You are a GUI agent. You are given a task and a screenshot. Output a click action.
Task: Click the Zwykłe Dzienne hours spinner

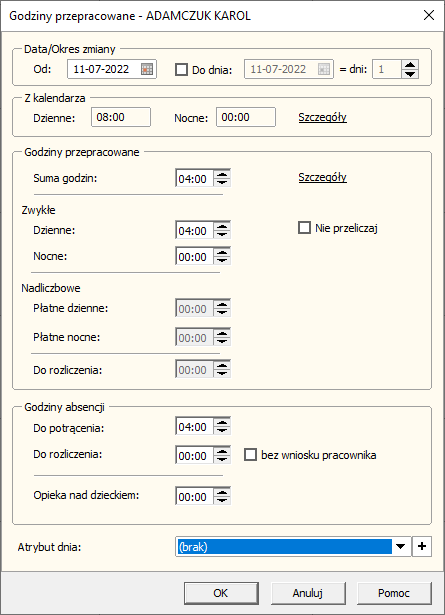tap(222, 230)
